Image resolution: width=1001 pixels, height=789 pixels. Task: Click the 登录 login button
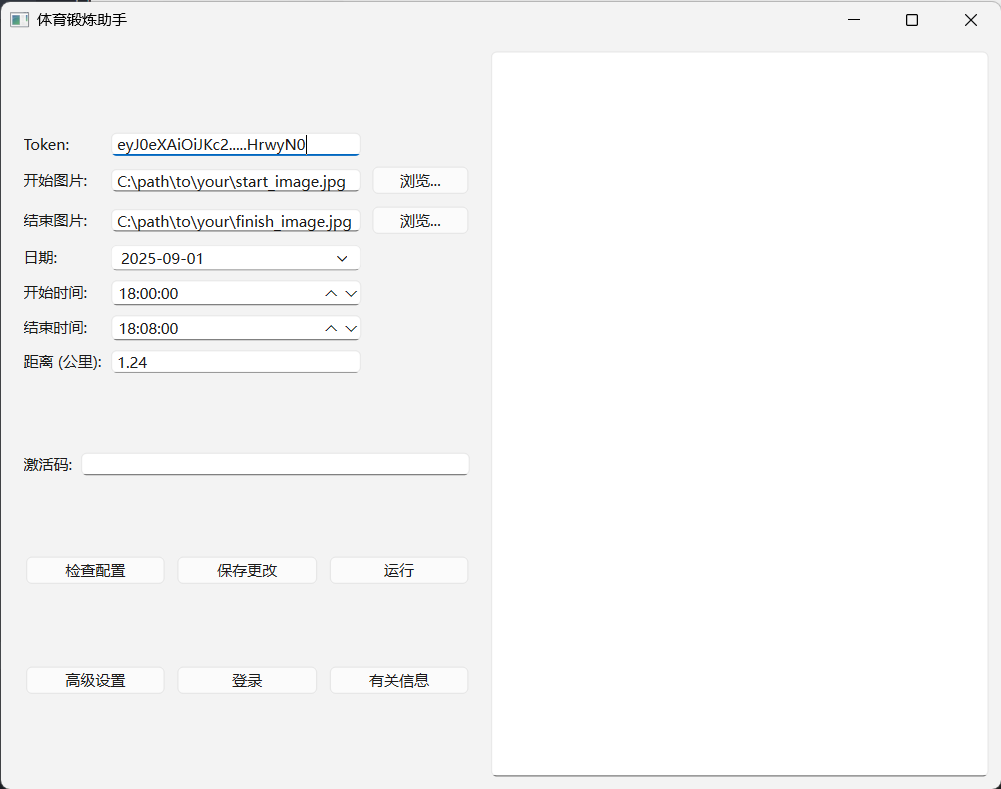click(247, 681)
